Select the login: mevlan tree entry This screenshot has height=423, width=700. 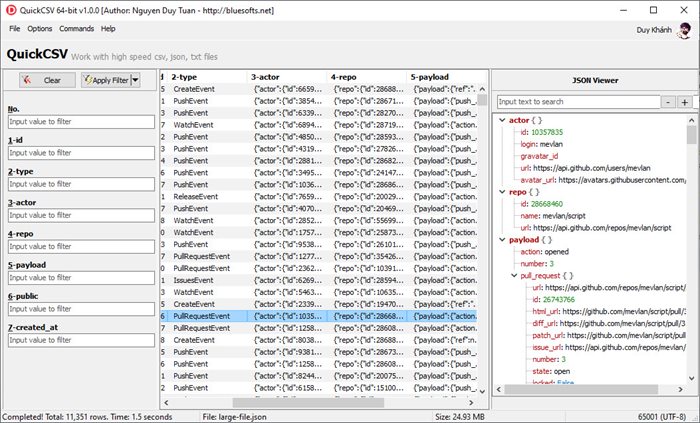coord(542,144)
